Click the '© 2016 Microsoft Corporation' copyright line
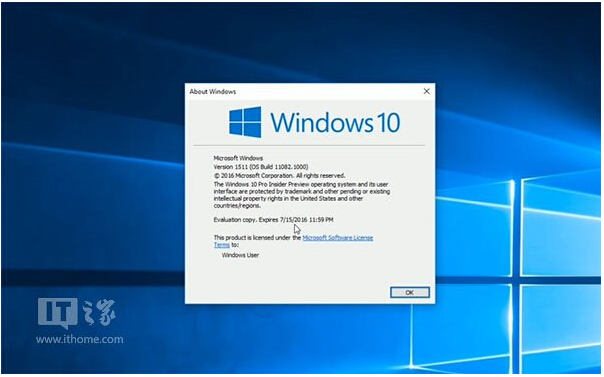This screenshot has width=604, height=377. [279, 176]
